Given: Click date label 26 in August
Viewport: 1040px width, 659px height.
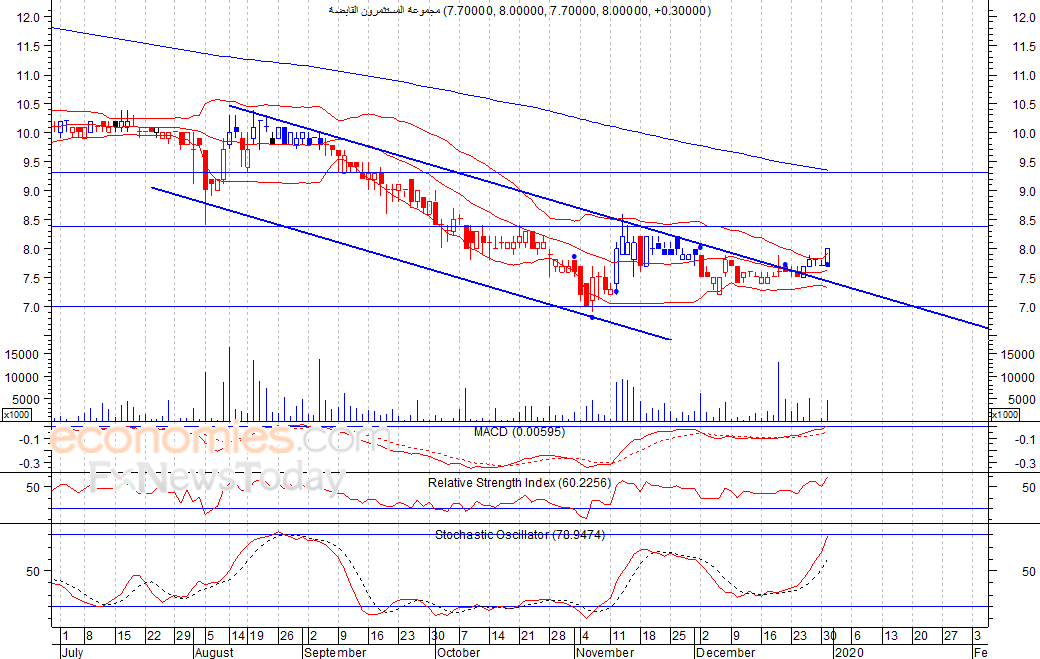Looking at the screenshot, I should tap(287, 636).
